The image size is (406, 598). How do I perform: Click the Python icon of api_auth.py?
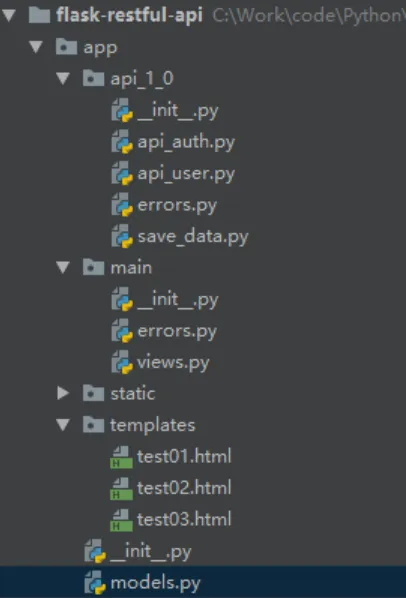point(122,142)
